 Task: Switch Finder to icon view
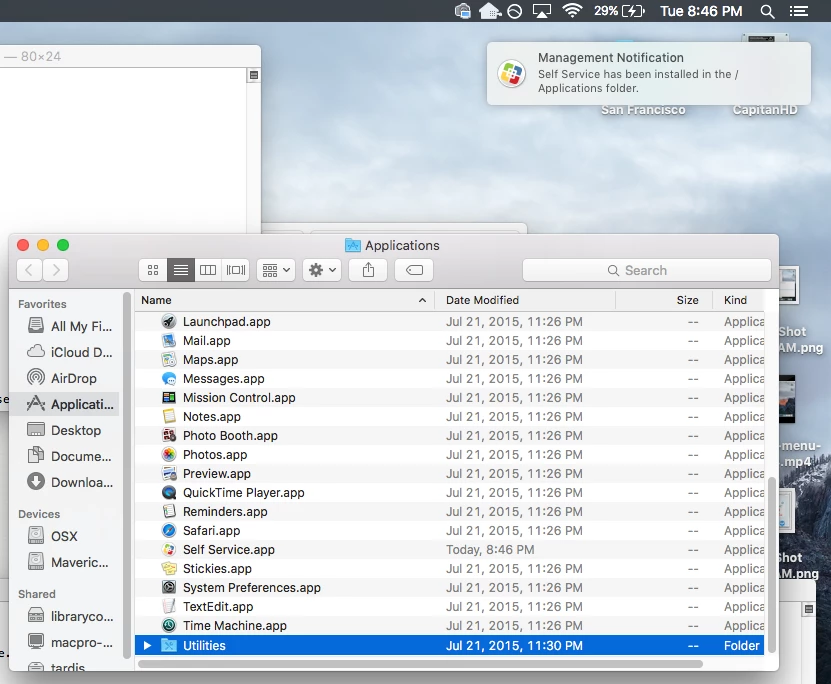point(153,270)
